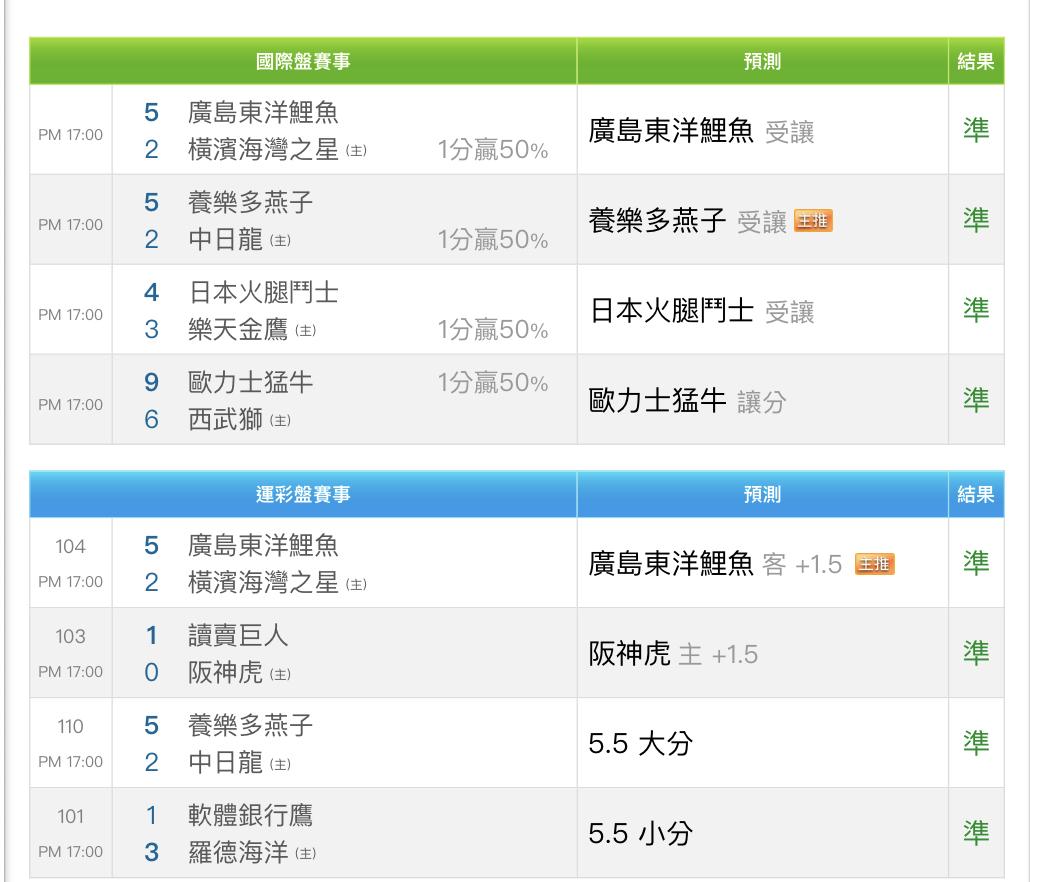Click 準 result for 歐力士猛牛 讓分
The height and width of the screenshot is (882, 1043).
point(976,400)
